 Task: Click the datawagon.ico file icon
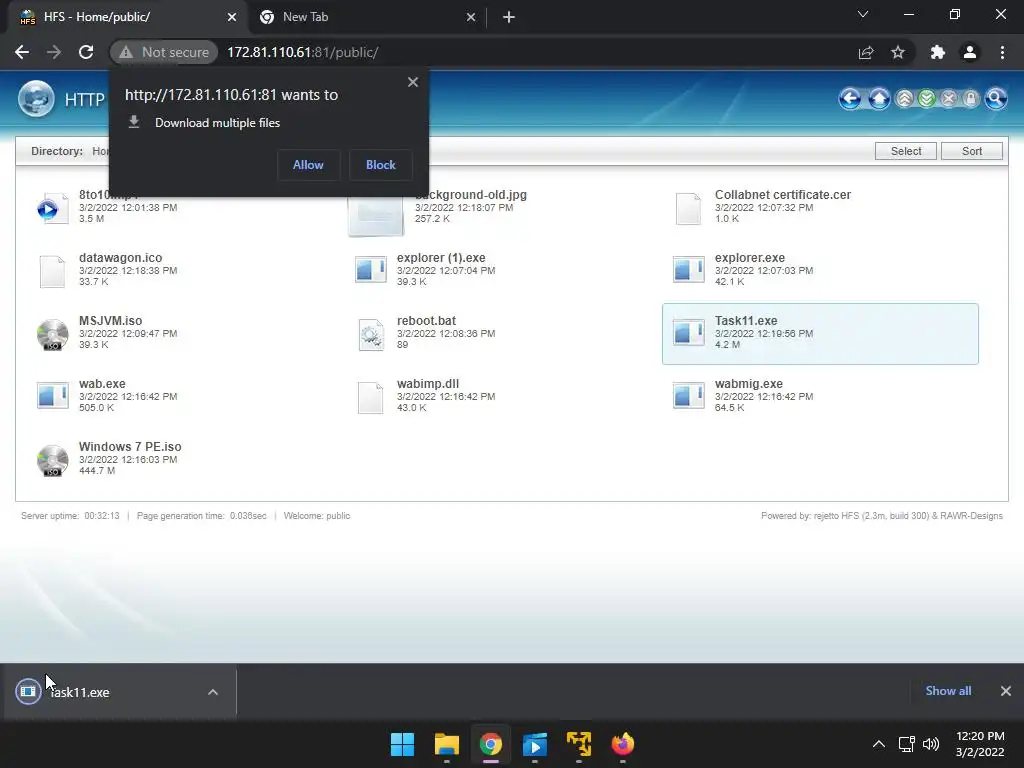click(52, 271)
